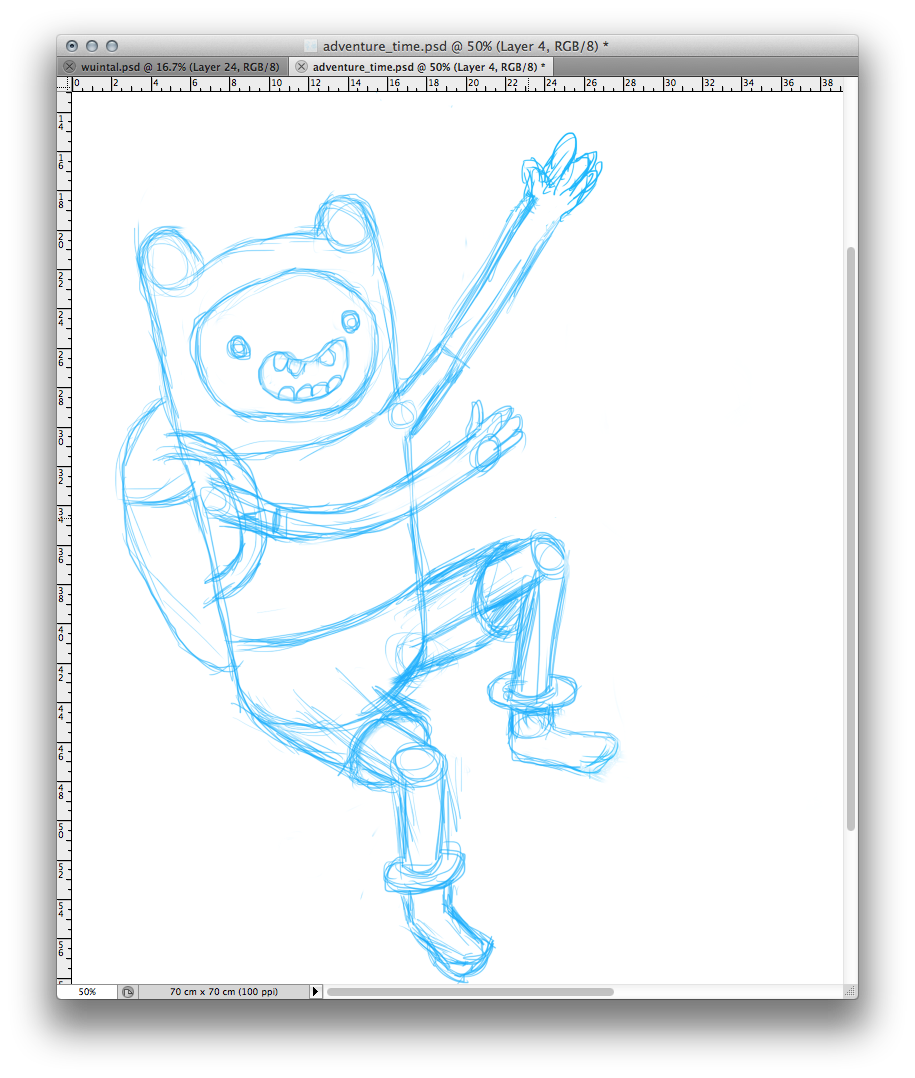Open the status bar info arrow menu
The width and height of the screenshot is (915, 1078).
tap(315, 991)
